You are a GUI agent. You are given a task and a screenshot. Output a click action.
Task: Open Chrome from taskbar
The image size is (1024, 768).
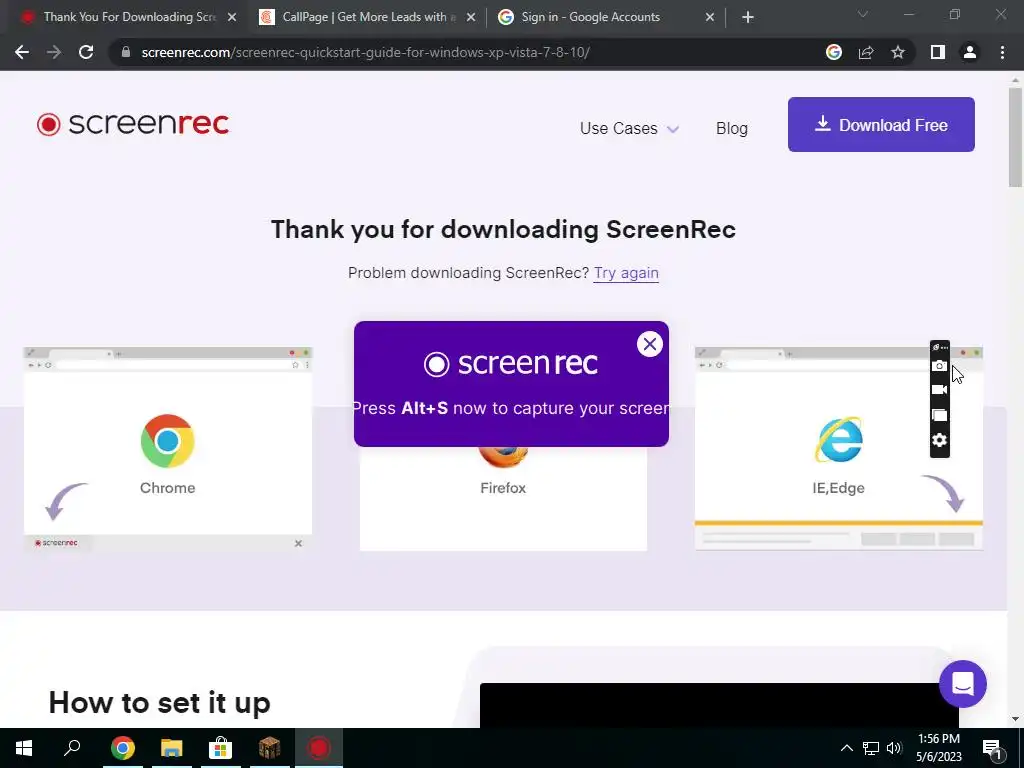pyautogui.click(x=123, y=748)
